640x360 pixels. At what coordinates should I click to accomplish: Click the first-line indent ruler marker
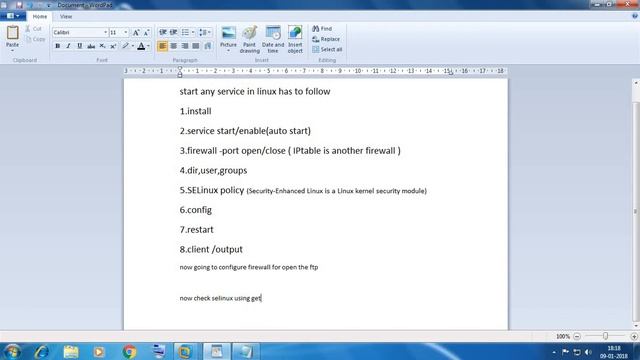(180, 69)
